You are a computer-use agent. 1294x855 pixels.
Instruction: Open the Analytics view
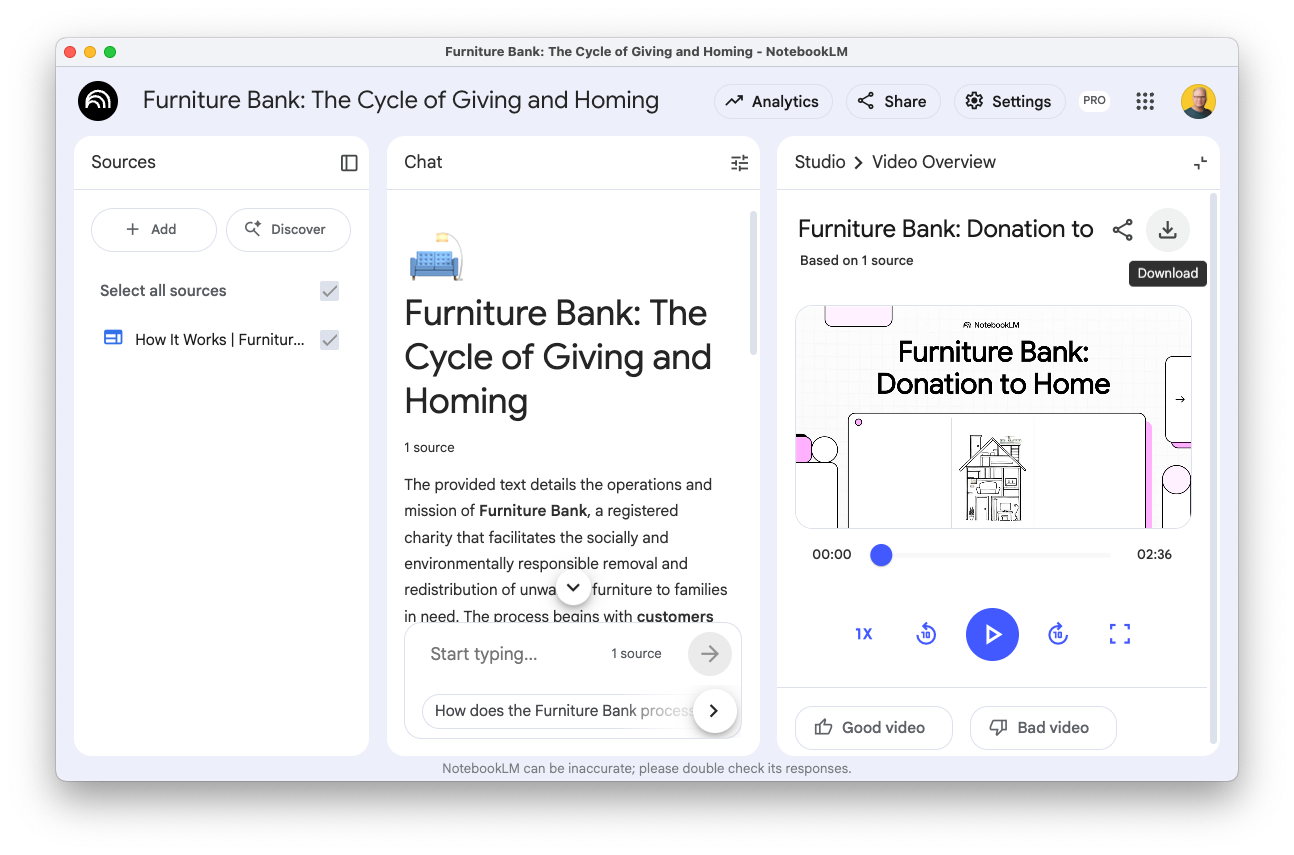773,101
